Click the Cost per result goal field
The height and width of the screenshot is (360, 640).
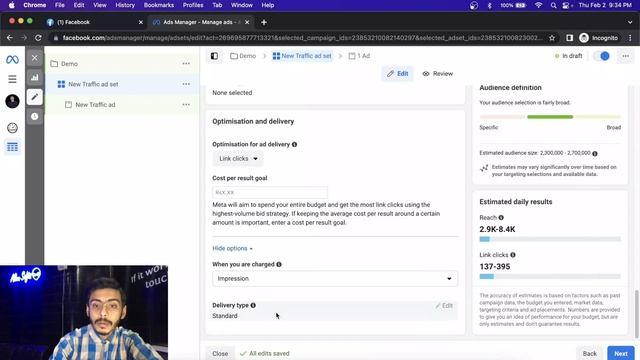click(x=270, y=192)
